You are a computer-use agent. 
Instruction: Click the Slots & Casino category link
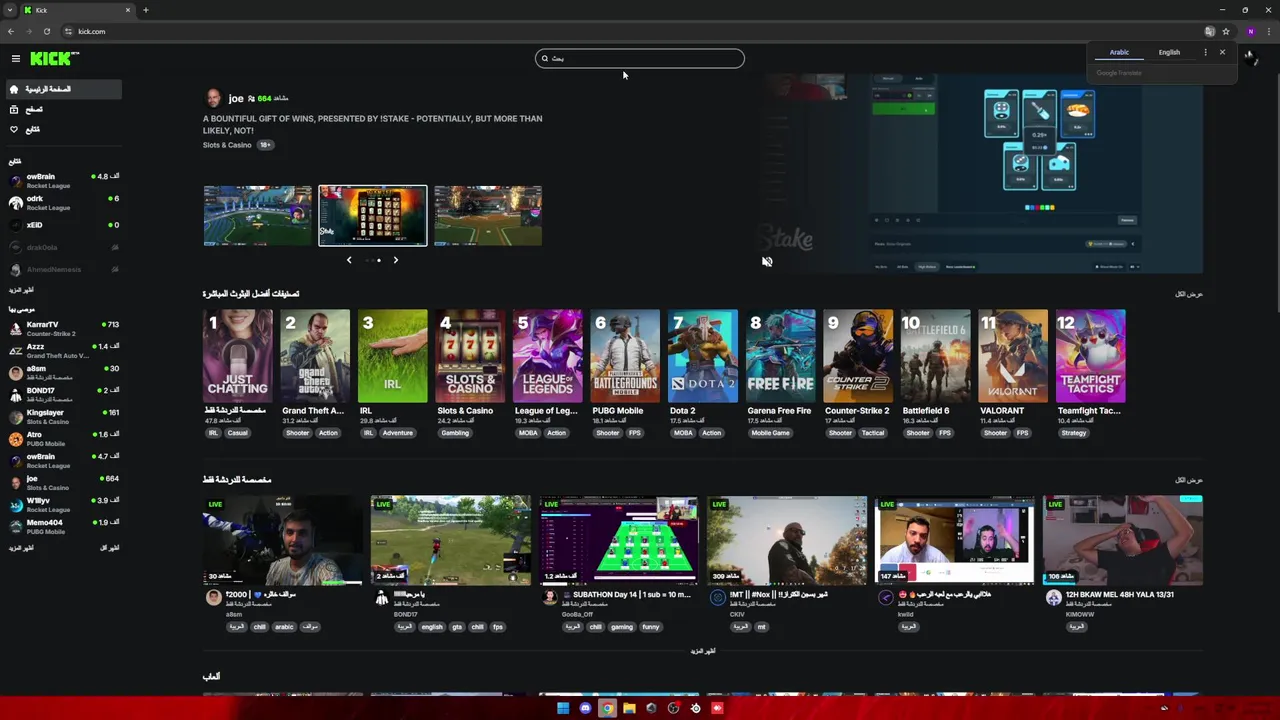click(227, 145)
